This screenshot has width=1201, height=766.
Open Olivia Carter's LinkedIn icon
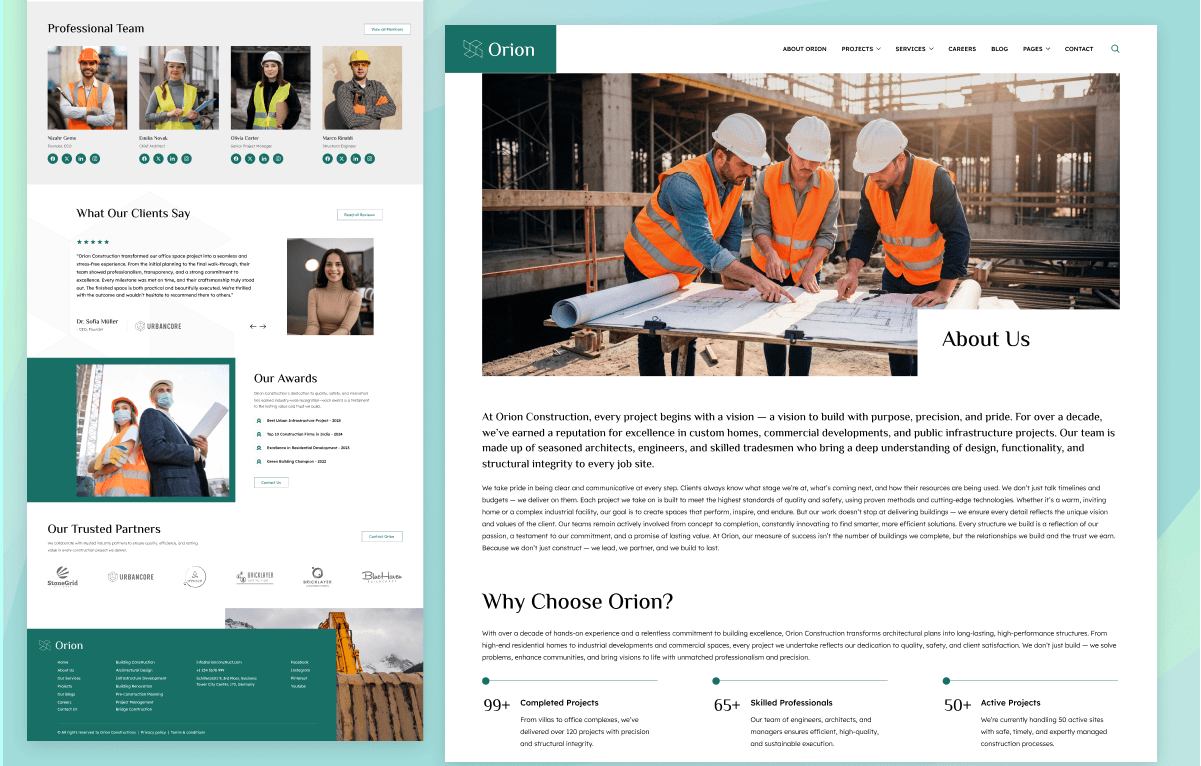(x=264, y=159)
